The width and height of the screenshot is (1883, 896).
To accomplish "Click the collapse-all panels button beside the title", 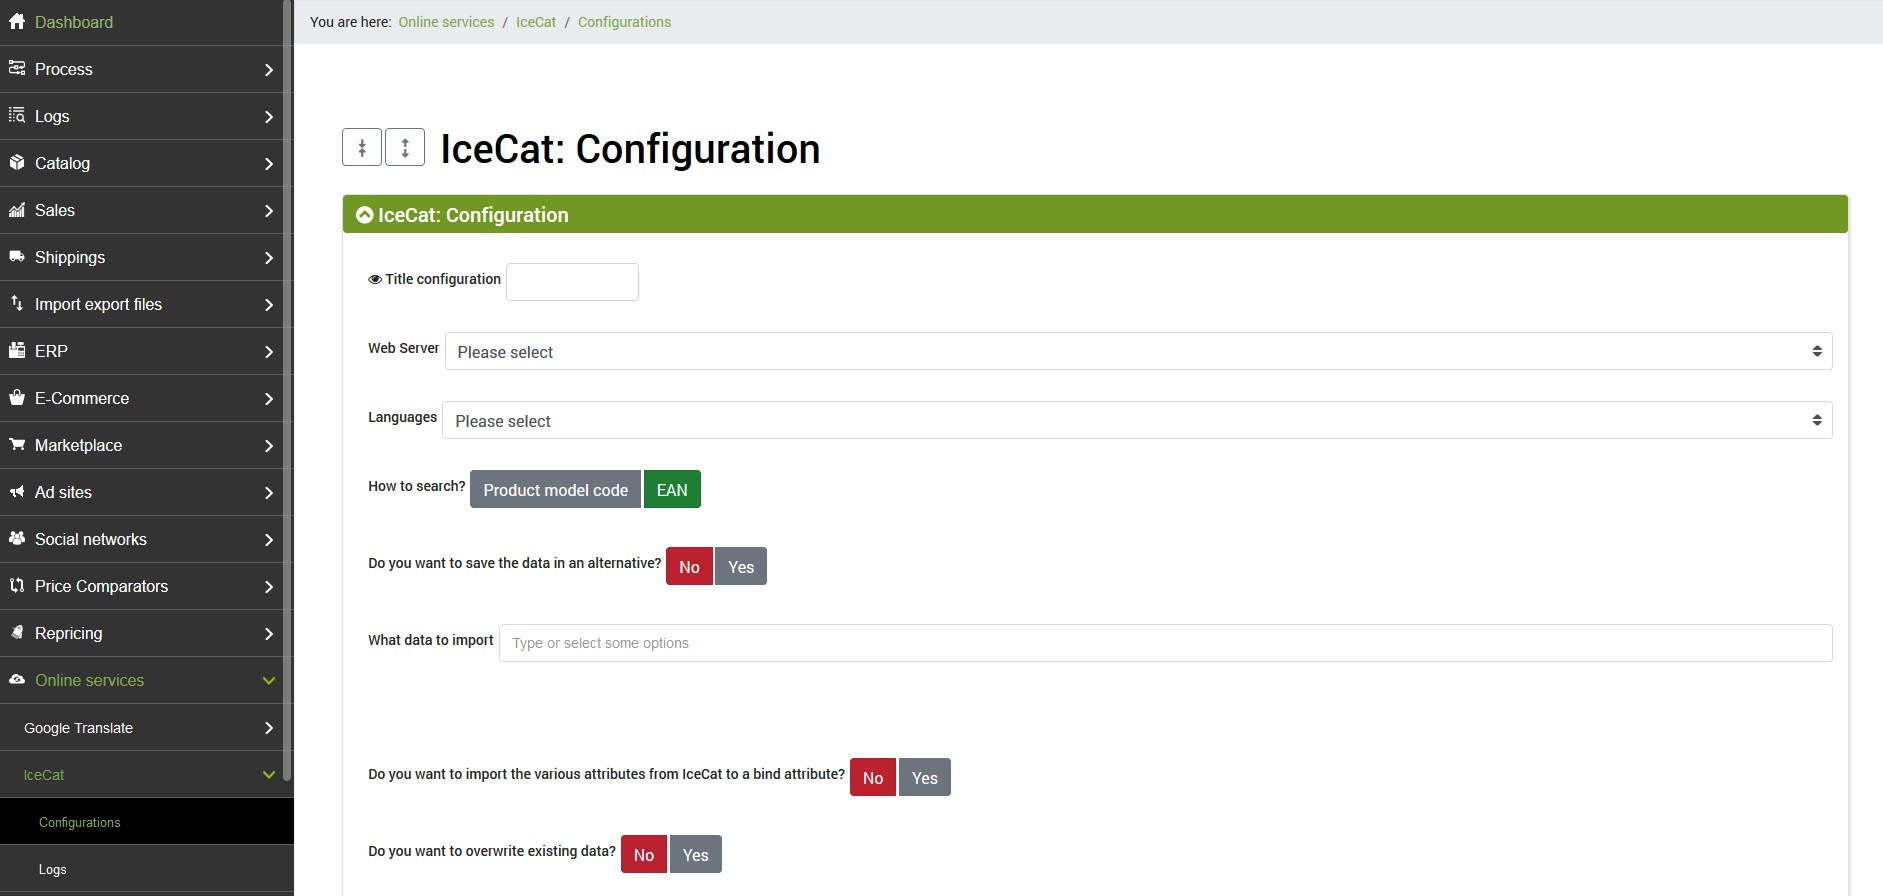I will (x=362, y=148).
